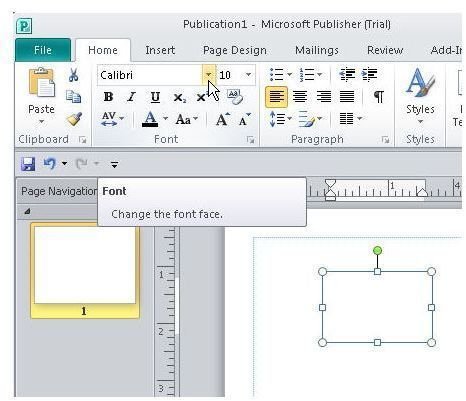Apply font color with the A icon
466x401 pixels.
pos(150,119)
